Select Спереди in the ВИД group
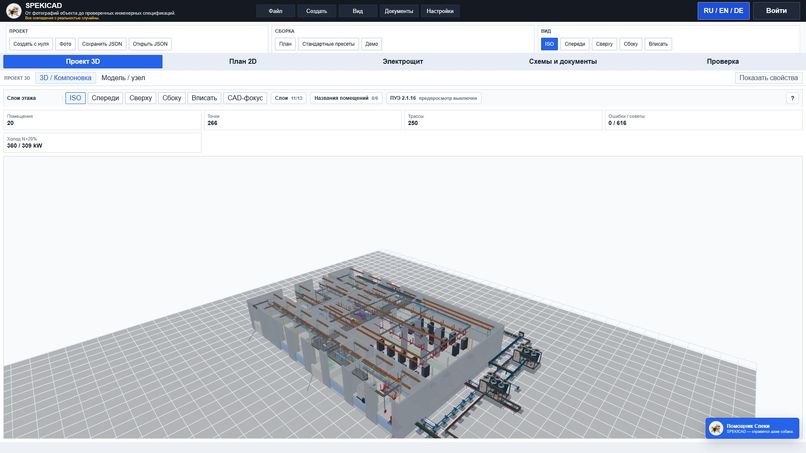The height and width of the screenshot is (453, 806). coord(575,44)
